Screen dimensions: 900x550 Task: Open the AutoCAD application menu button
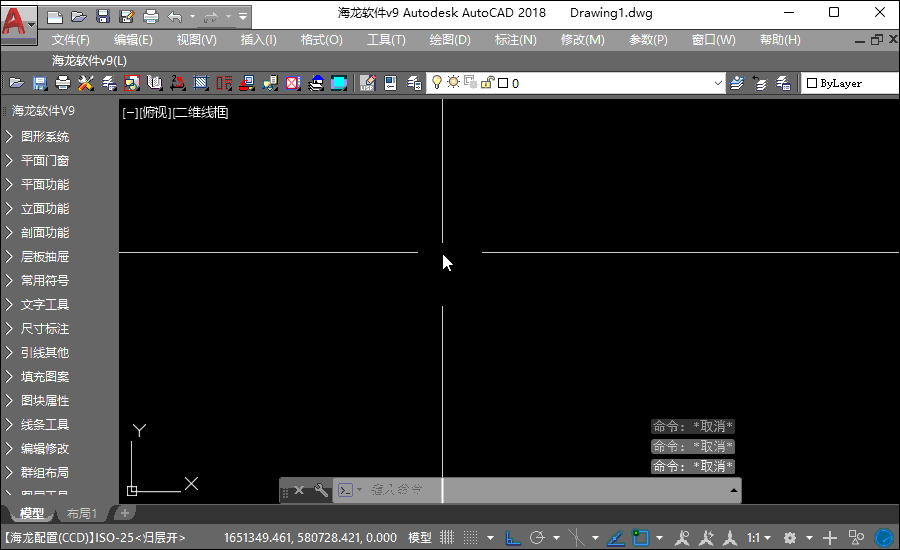tap(18, 24)
